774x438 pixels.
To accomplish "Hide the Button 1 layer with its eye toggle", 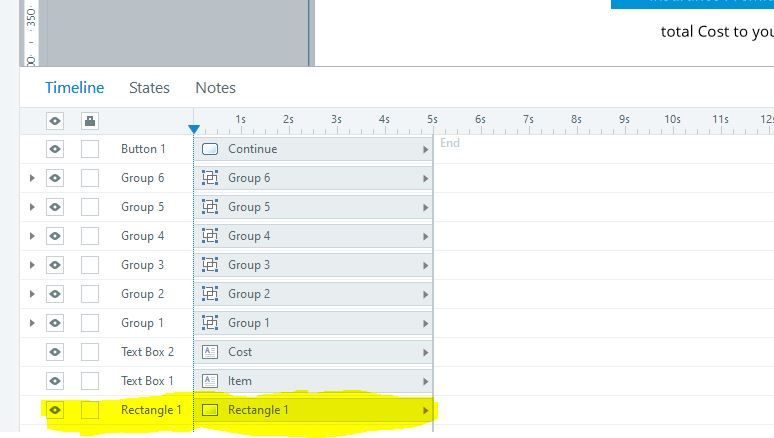I will (x=55, y=149).
